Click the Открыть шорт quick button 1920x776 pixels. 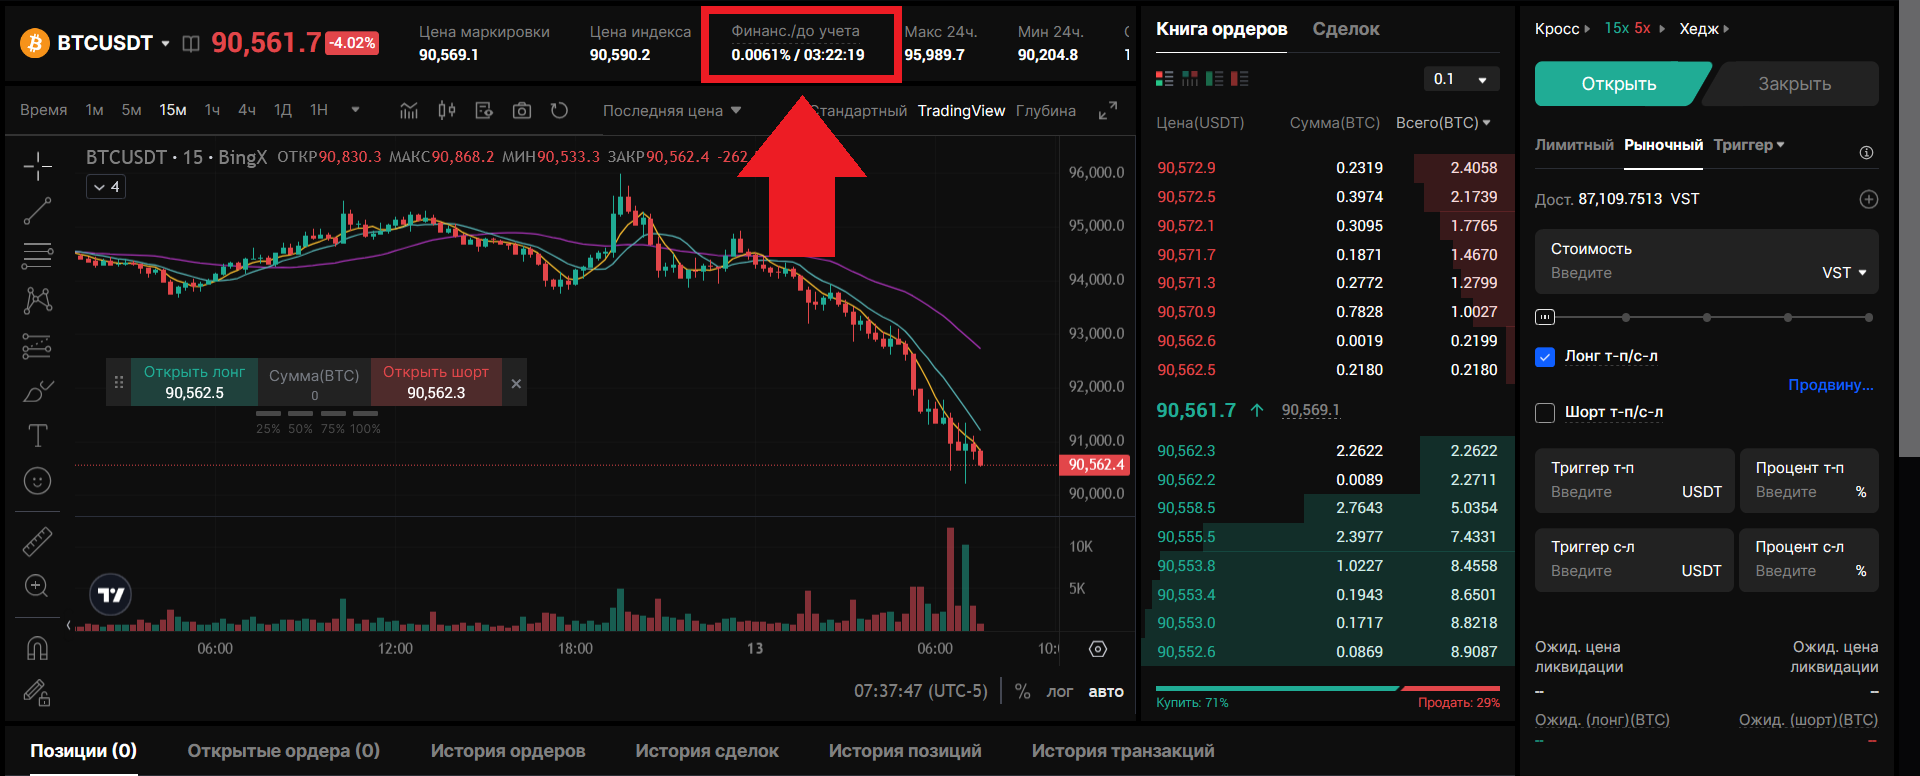pyautogui.click(x=436, y=382)
